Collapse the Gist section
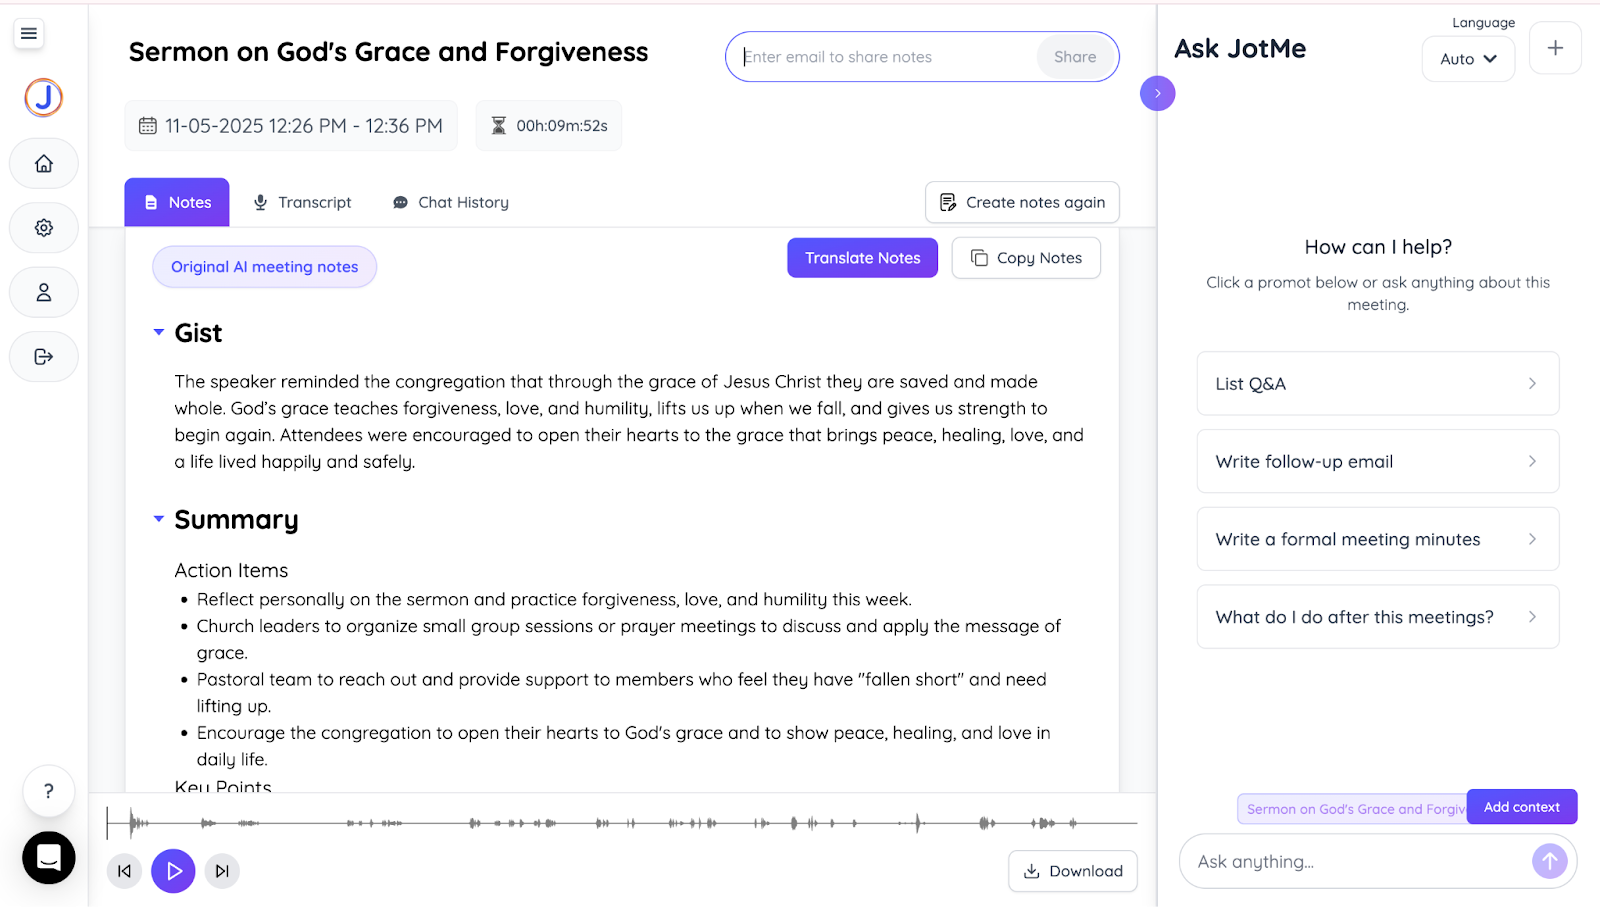This screenshot has width=1600, height=907. click(x=157, y=332)
